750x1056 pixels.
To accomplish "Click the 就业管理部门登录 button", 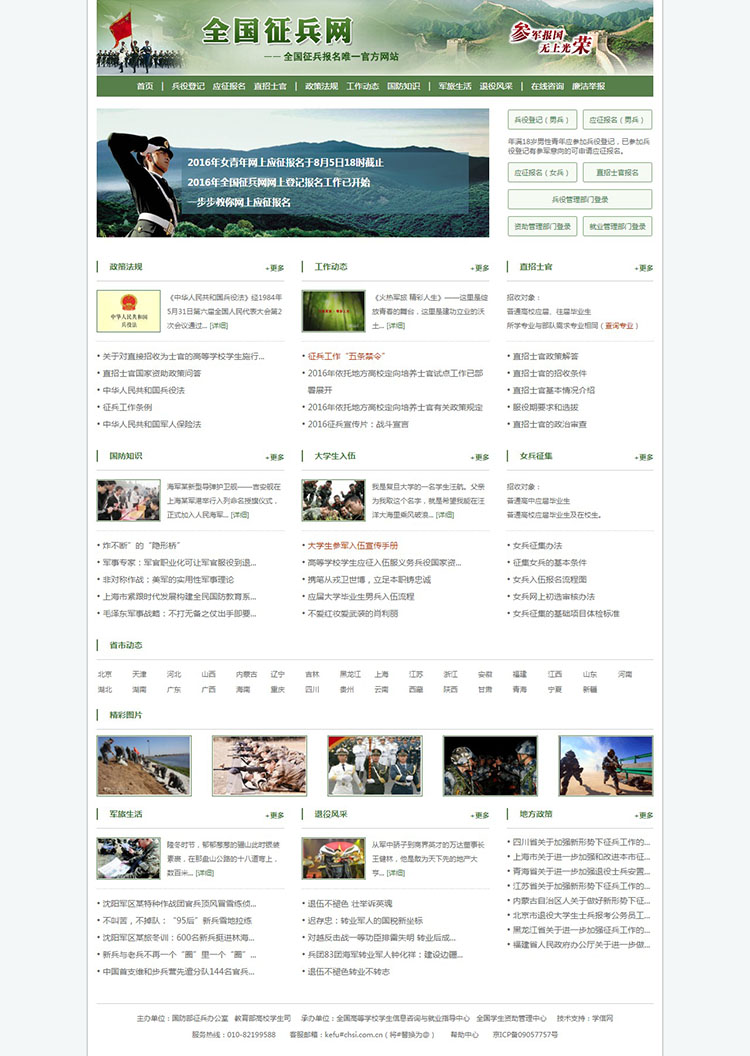I will pyautogui.click(x=617, y=226).
